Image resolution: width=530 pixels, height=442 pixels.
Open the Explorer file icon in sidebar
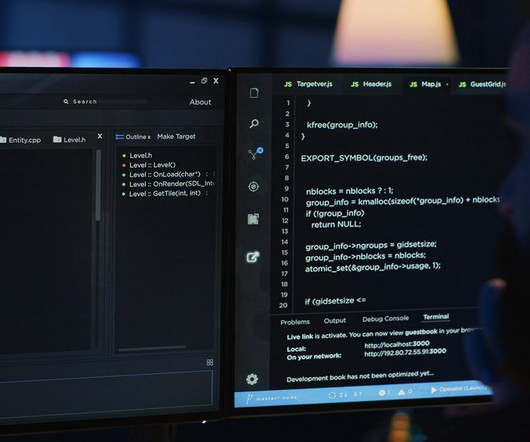click(x=254, y=93)
